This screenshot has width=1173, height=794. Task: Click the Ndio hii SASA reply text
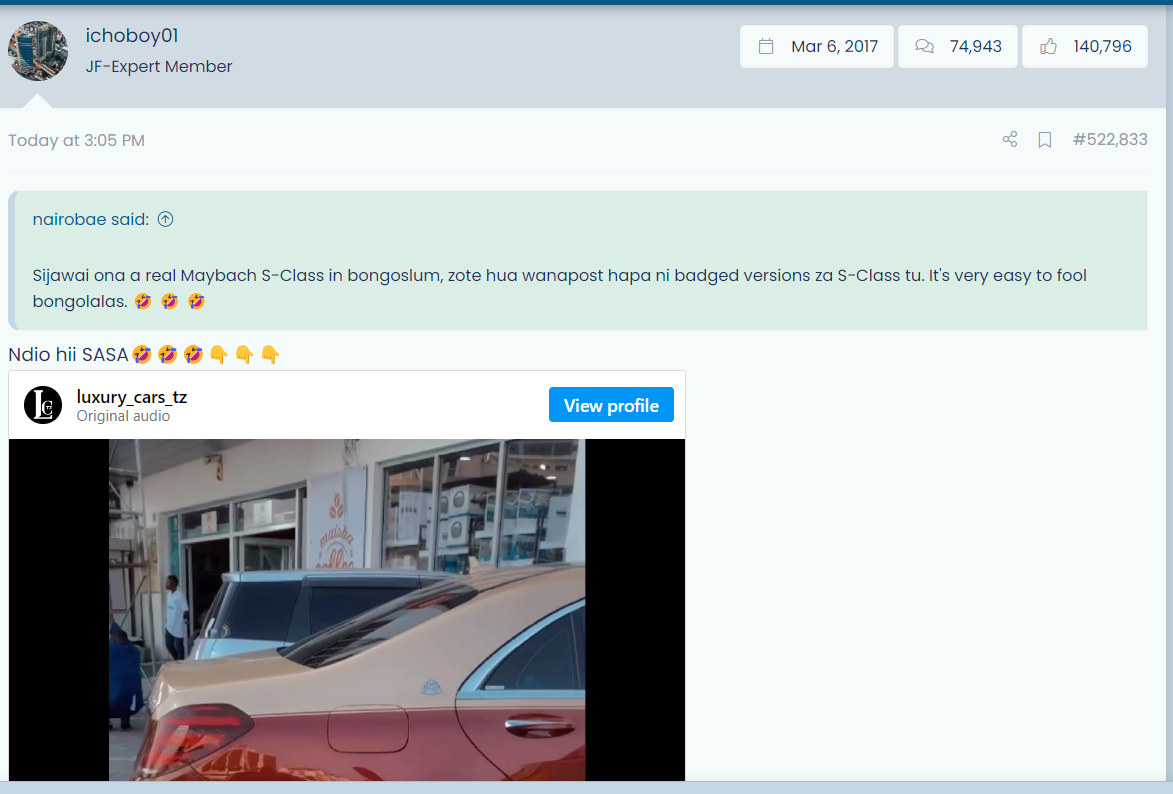(69, 355)
